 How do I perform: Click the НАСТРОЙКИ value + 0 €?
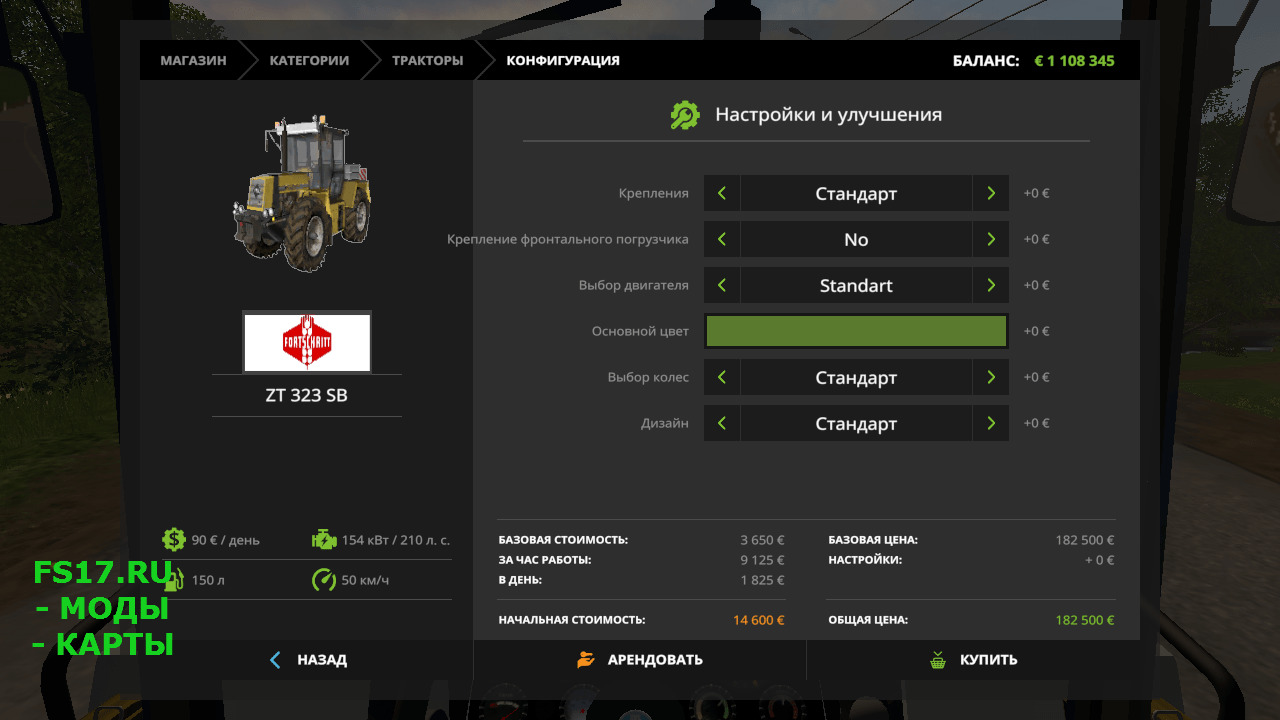[1100, 560]
